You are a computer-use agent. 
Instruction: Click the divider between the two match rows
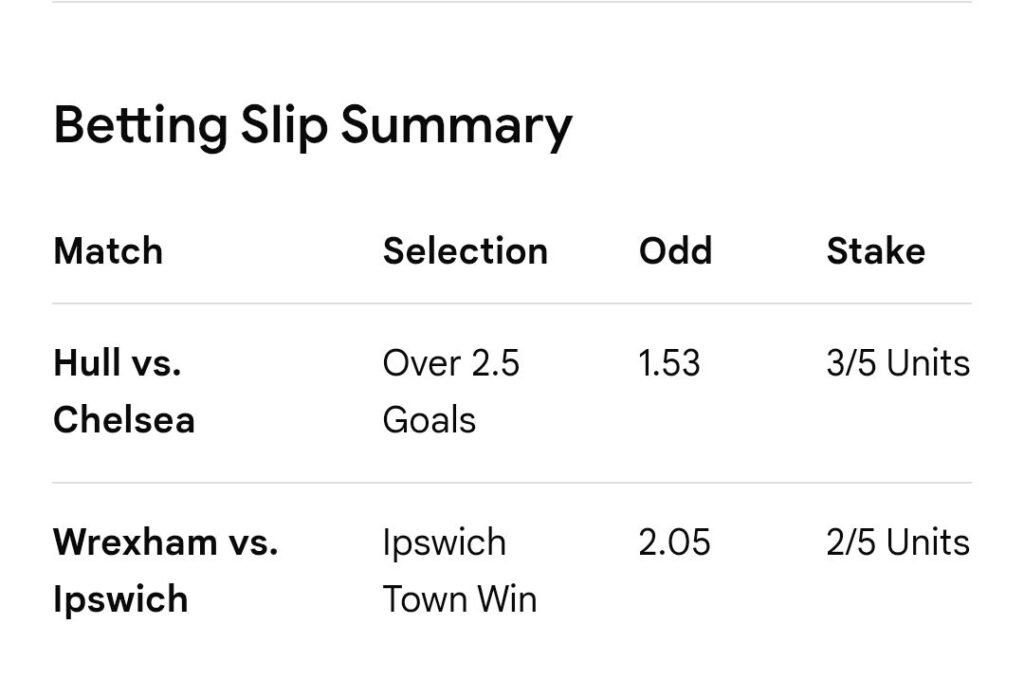(x=512, y=482)
